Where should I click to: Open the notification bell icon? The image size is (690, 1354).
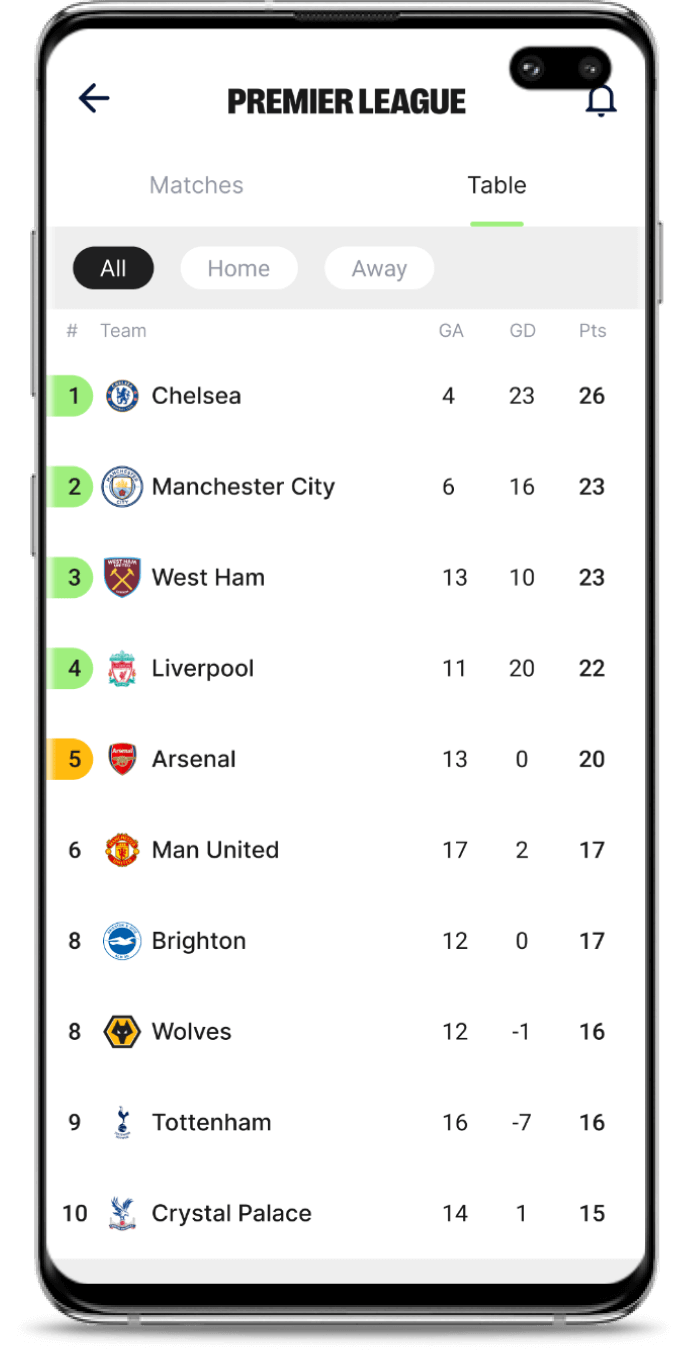tap(601, 101)
